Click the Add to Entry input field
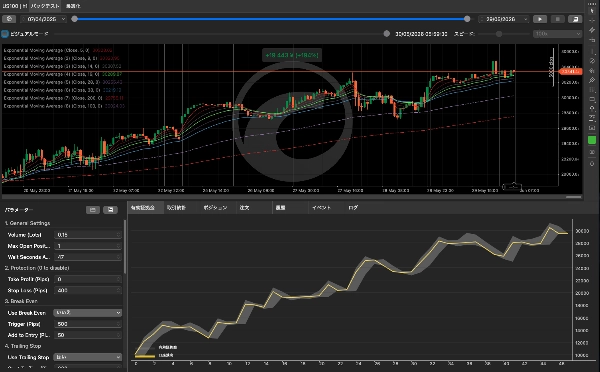The width and height of the screenshot is (600, 372). pyautogui.click(x=88, y=335)
